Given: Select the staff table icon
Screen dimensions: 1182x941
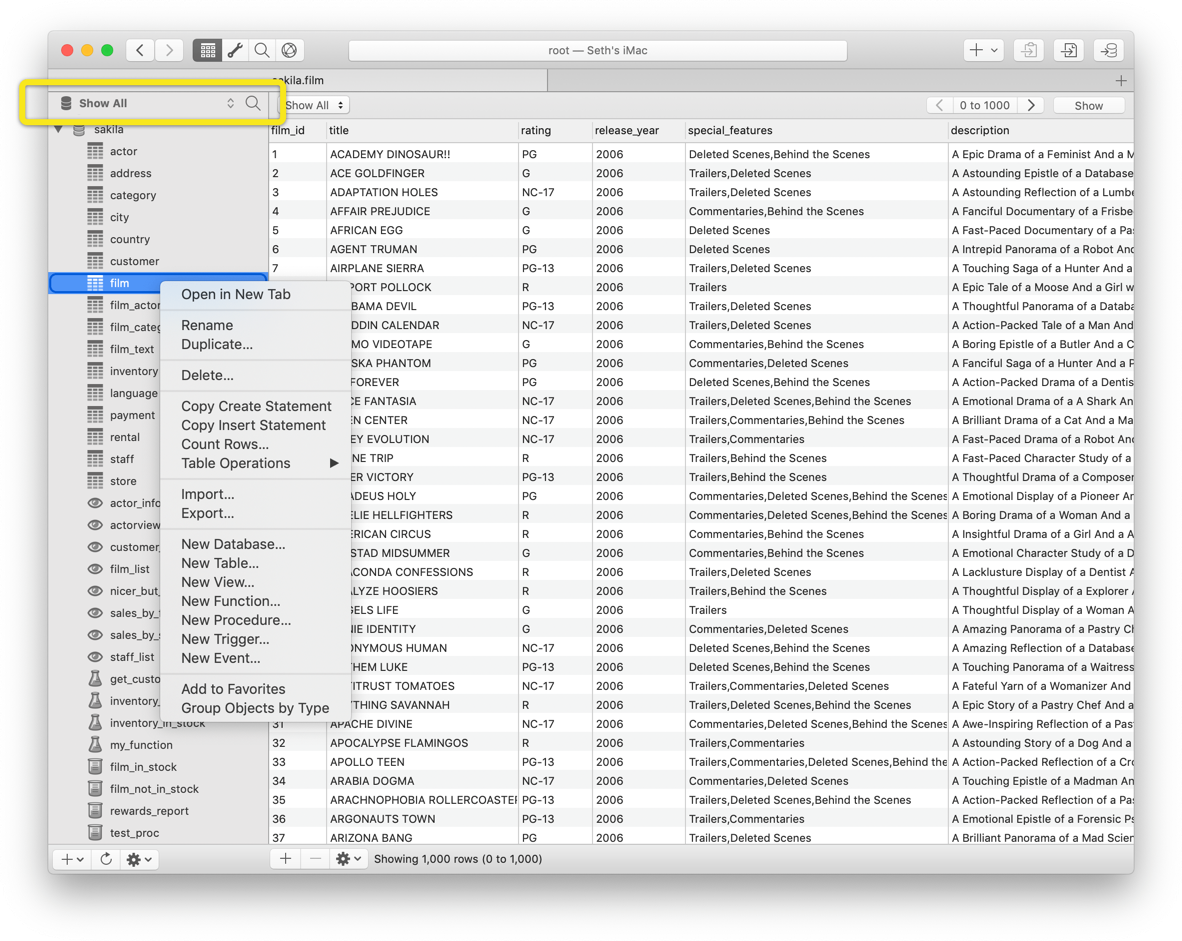Looking at the screenshot, I should coord(95,459).
